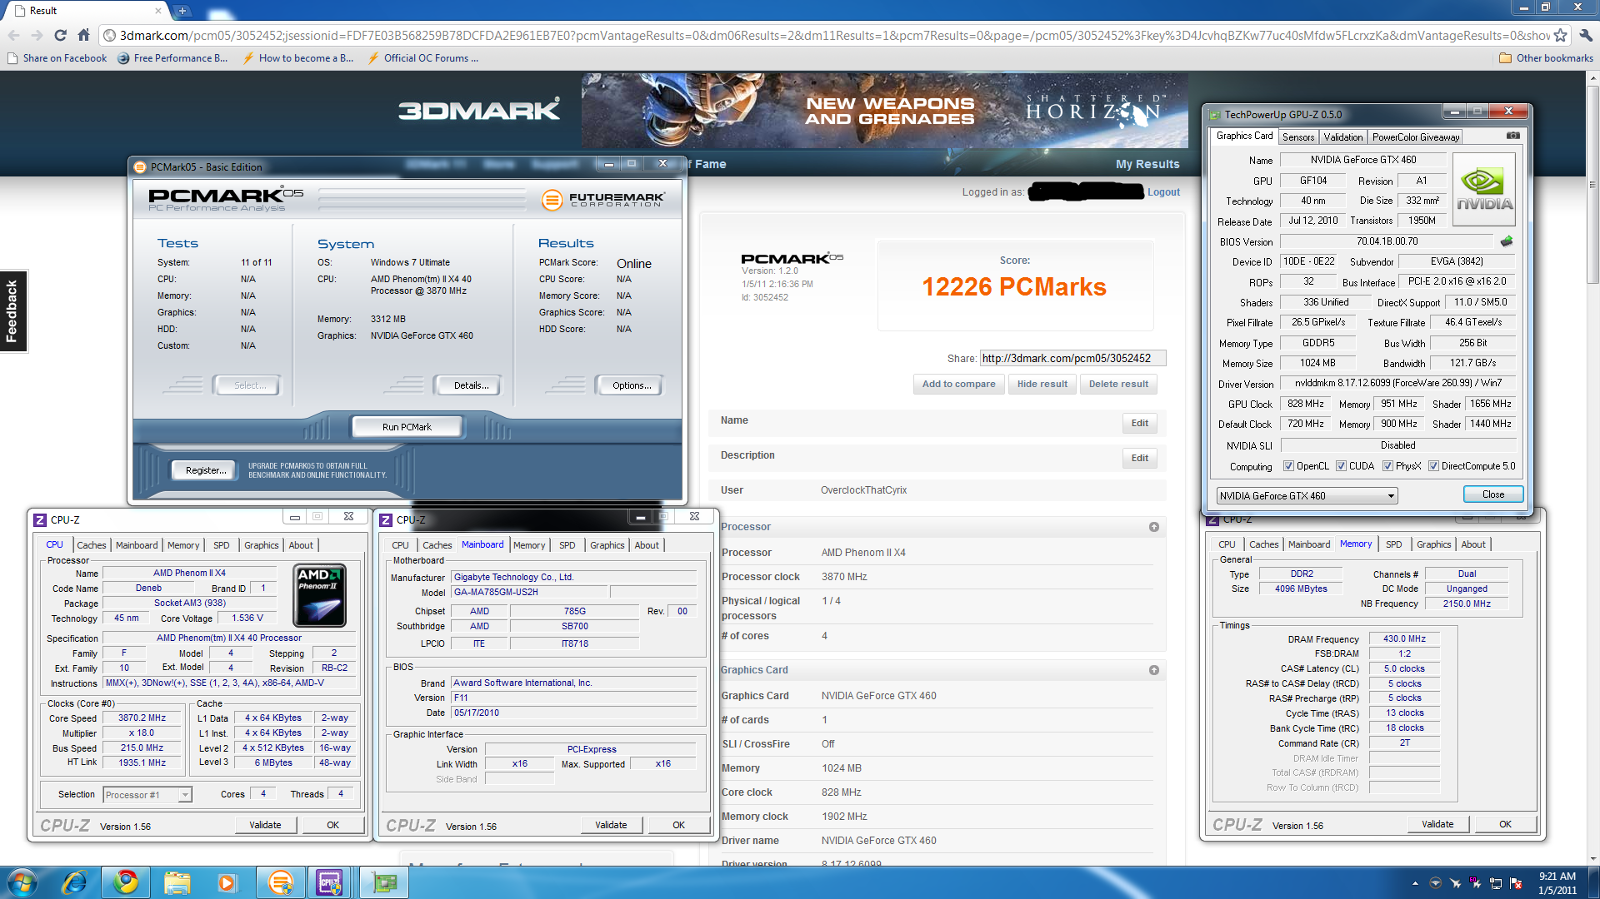Click the Shattered Horizon banner ad

[x=885, y=110]
